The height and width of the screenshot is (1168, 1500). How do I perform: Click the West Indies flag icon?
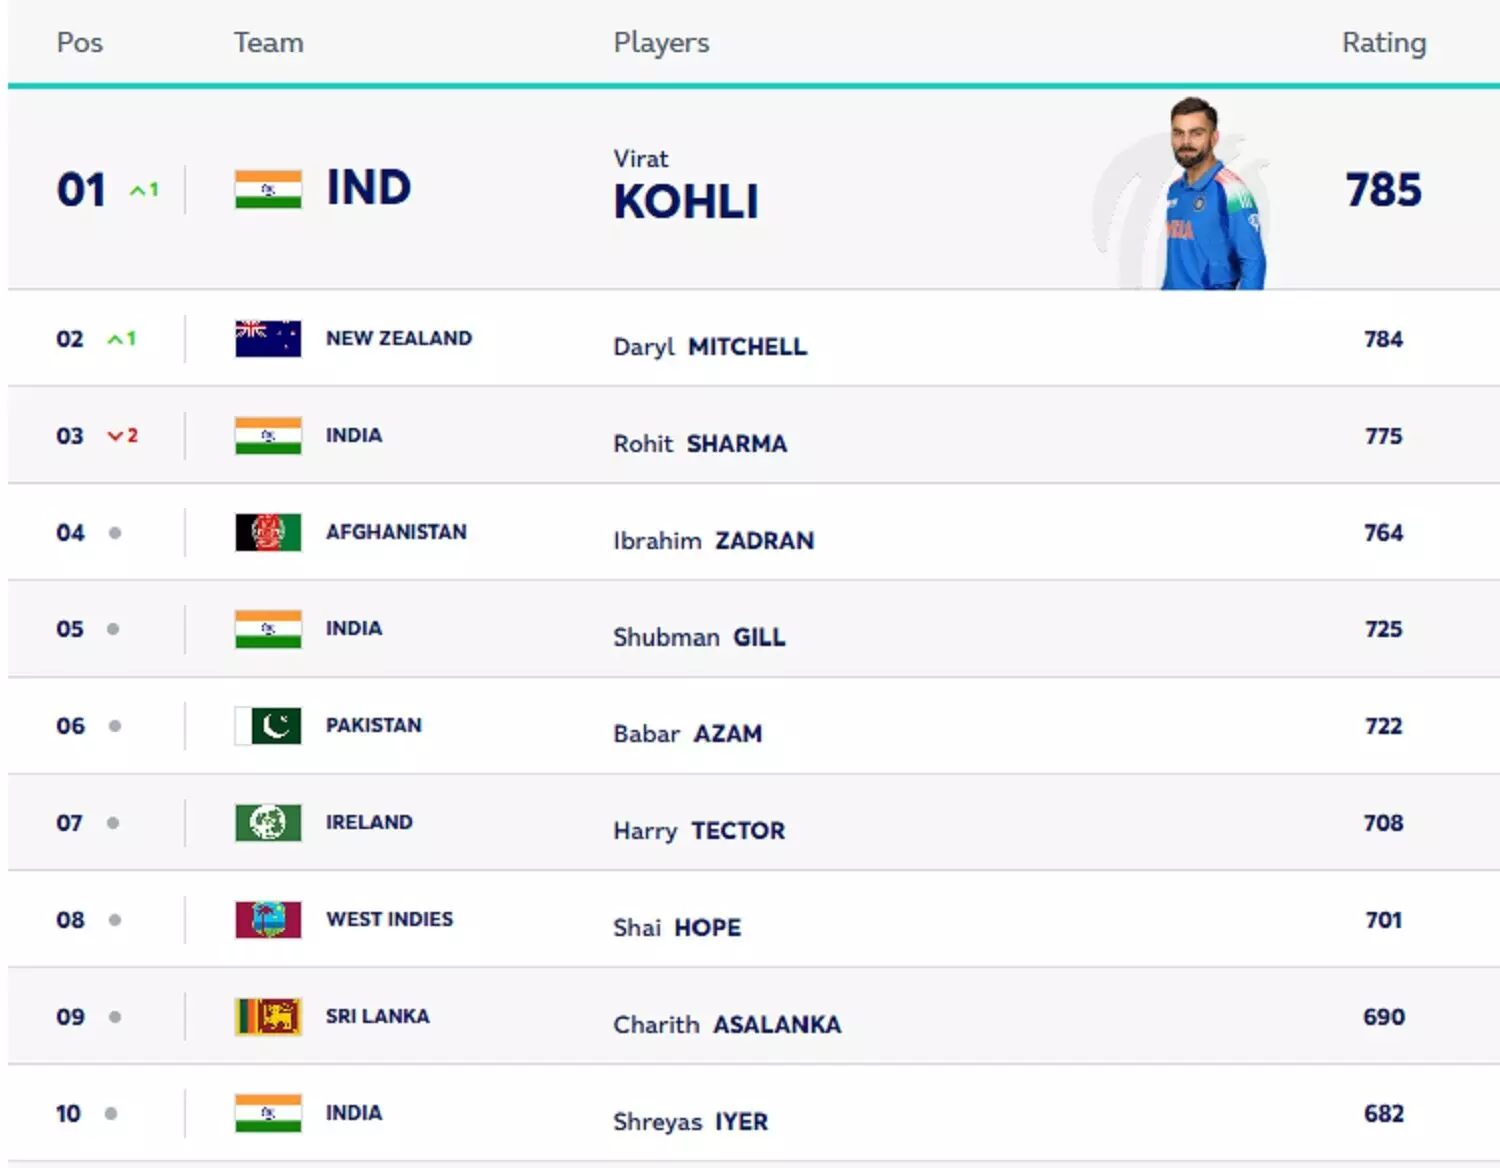(268, 920)
